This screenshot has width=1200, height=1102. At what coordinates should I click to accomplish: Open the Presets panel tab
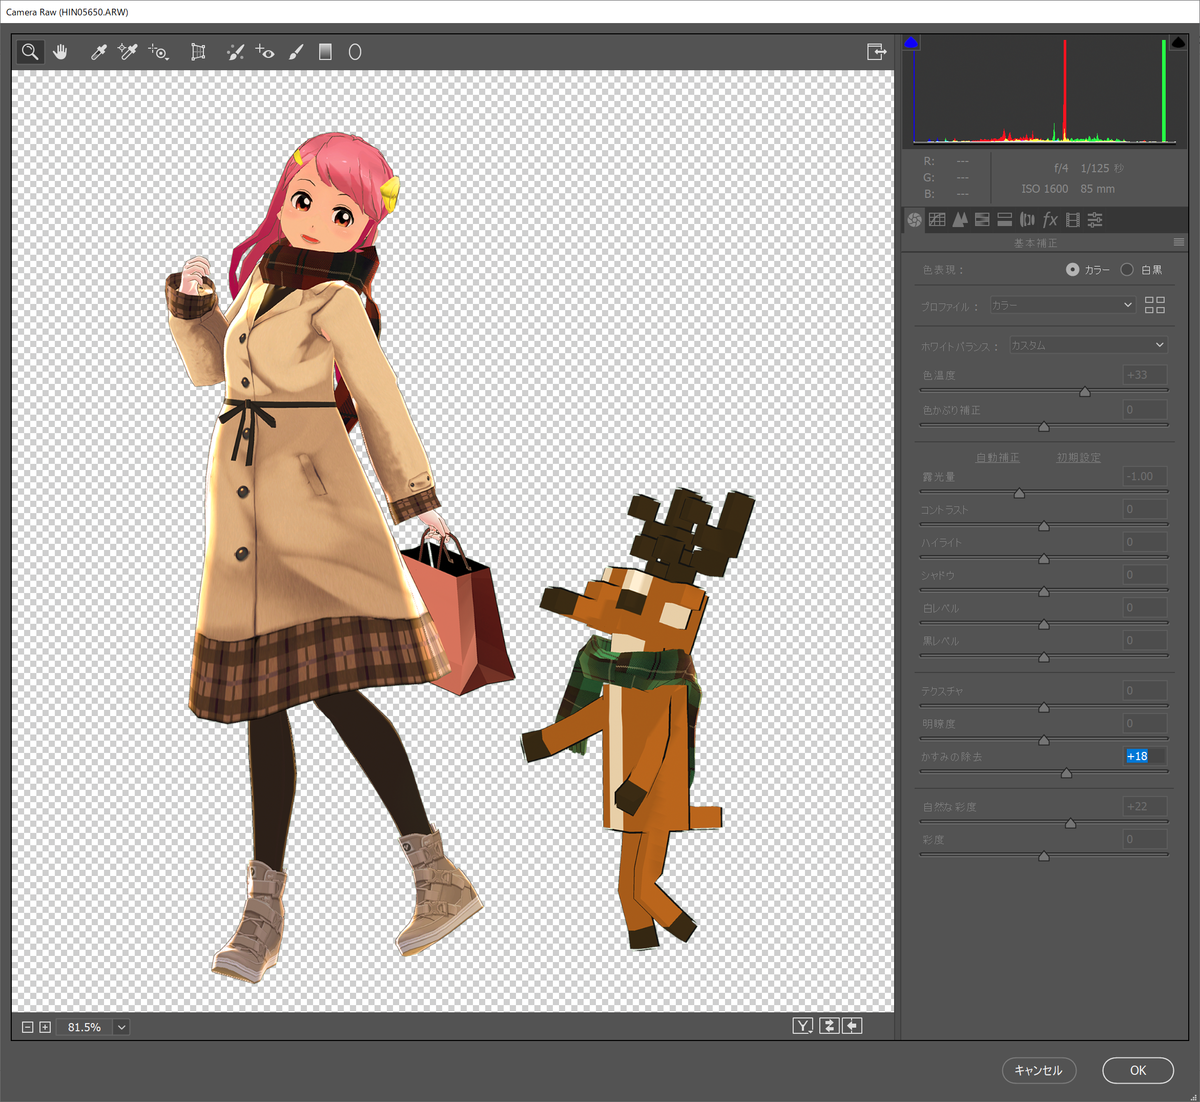(x=1095, y=220)
